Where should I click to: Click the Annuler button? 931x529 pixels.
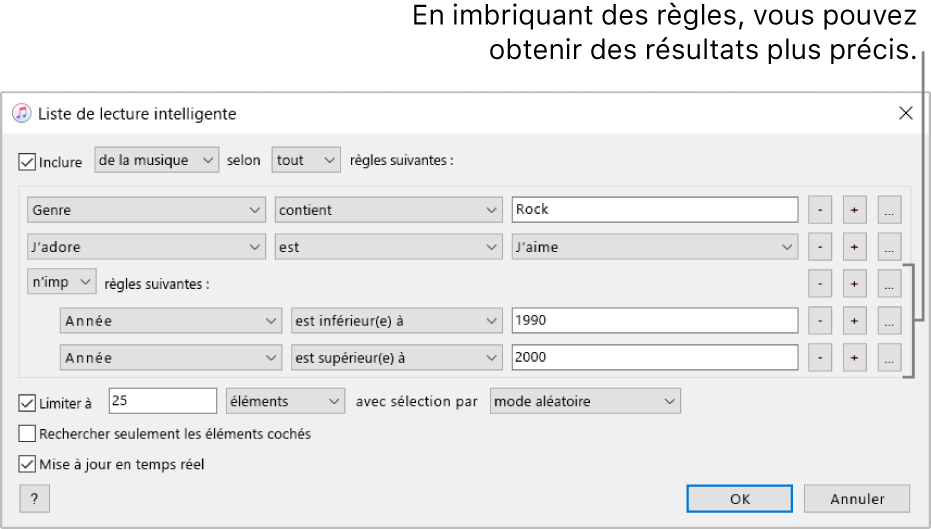(x=857, y=499)
